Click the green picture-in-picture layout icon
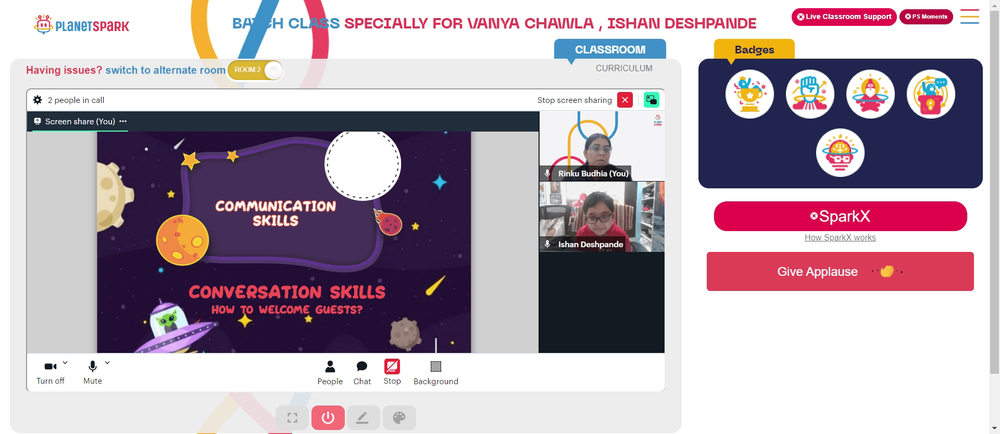 pyautogui.click(x=651, y=100)
